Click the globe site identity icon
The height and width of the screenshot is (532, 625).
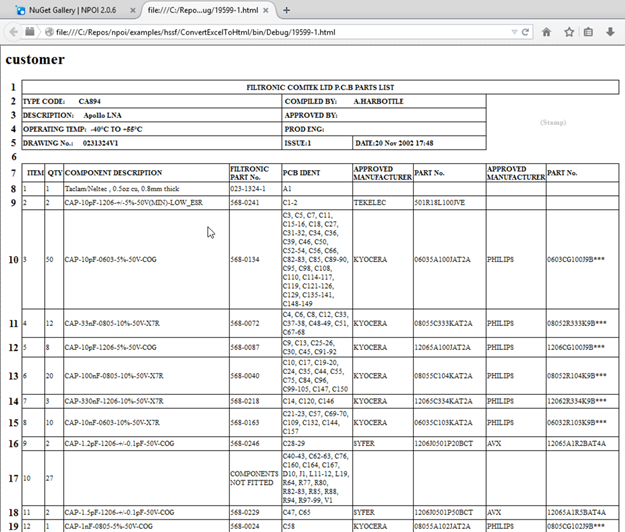click(49, 32)
